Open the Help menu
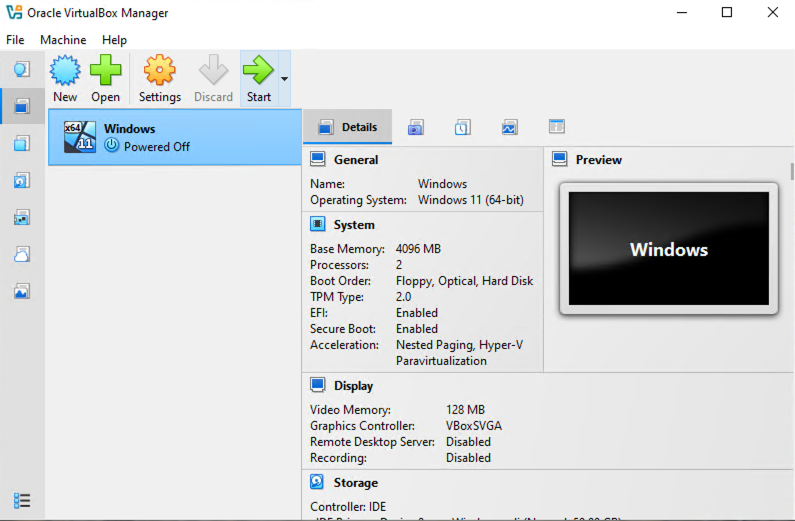The image size is (795, 521). (x=114, y=40)
